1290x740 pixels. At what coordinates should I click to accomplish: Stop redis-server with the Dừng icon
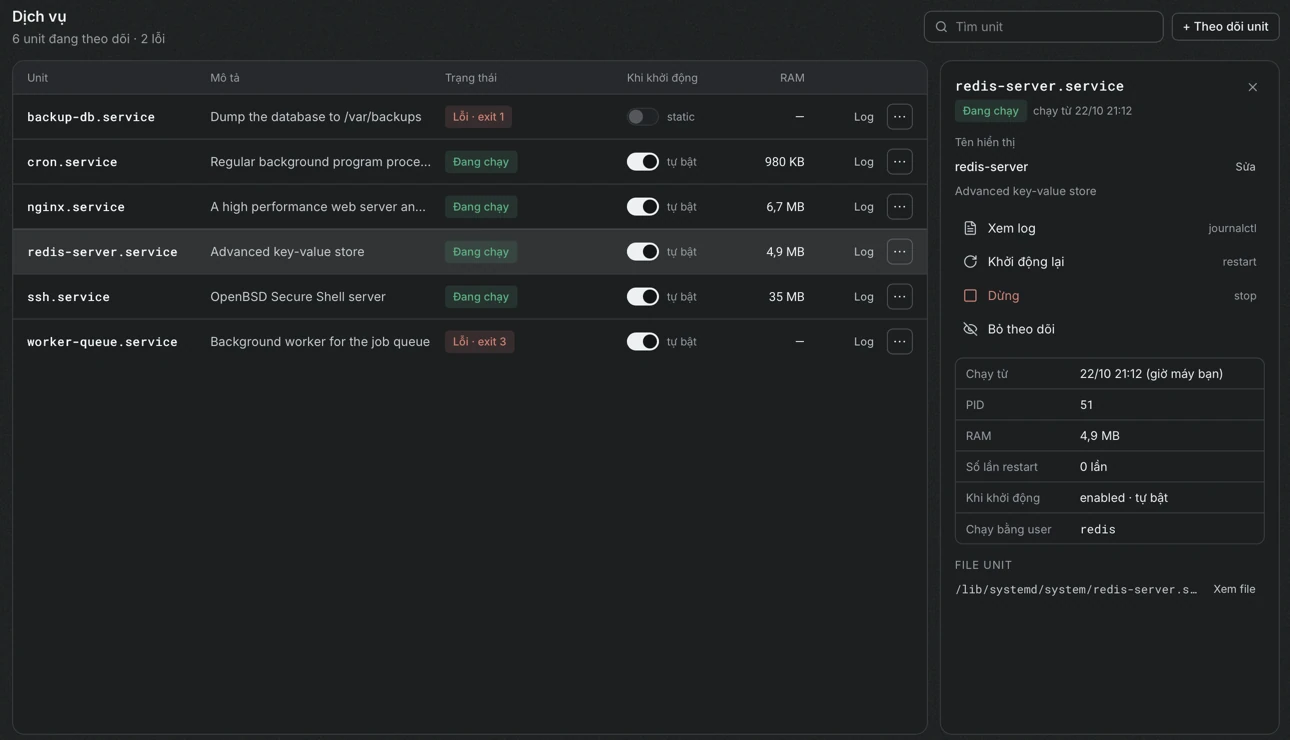(x=970, y=296)
